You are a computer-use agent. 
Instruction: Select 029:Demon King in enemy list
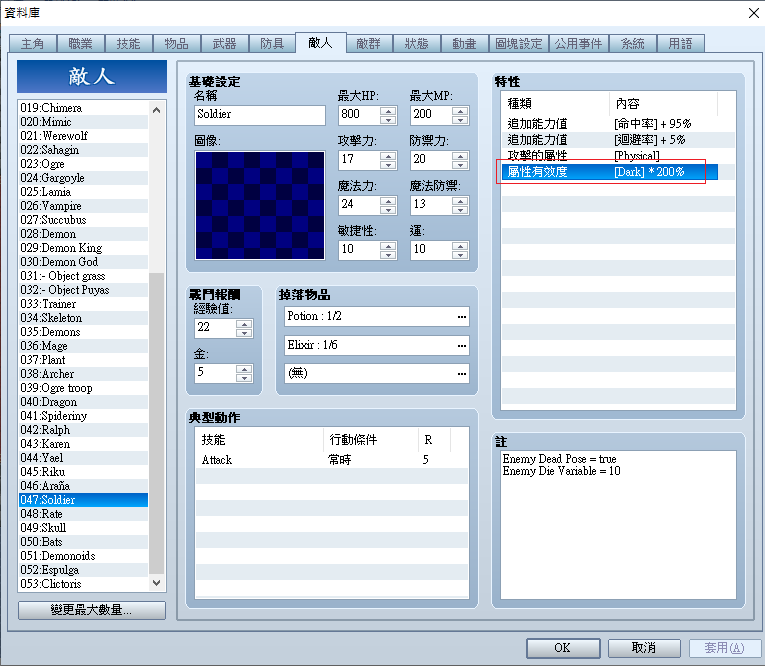[x=83, y=248]
